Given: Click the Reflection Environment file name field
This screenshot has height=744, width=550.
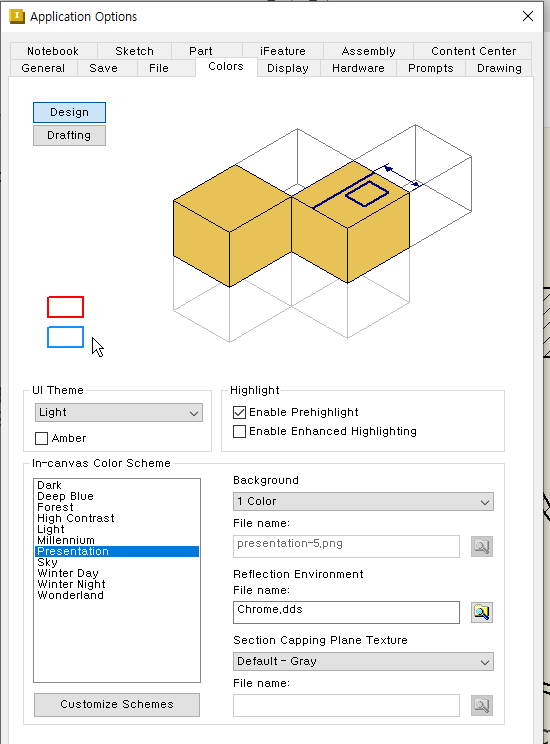Looking at the screenshot, I should pyautogui.click(x=346, y=612).
